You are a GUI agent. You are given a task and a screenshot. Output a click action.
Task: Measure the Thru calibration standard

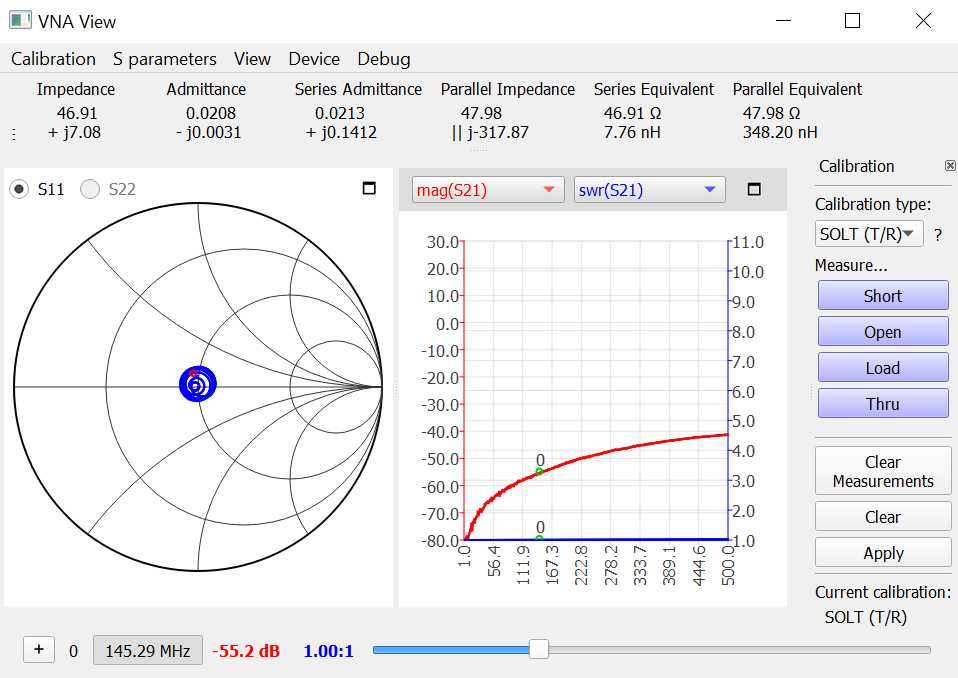(x=883, y=404)
